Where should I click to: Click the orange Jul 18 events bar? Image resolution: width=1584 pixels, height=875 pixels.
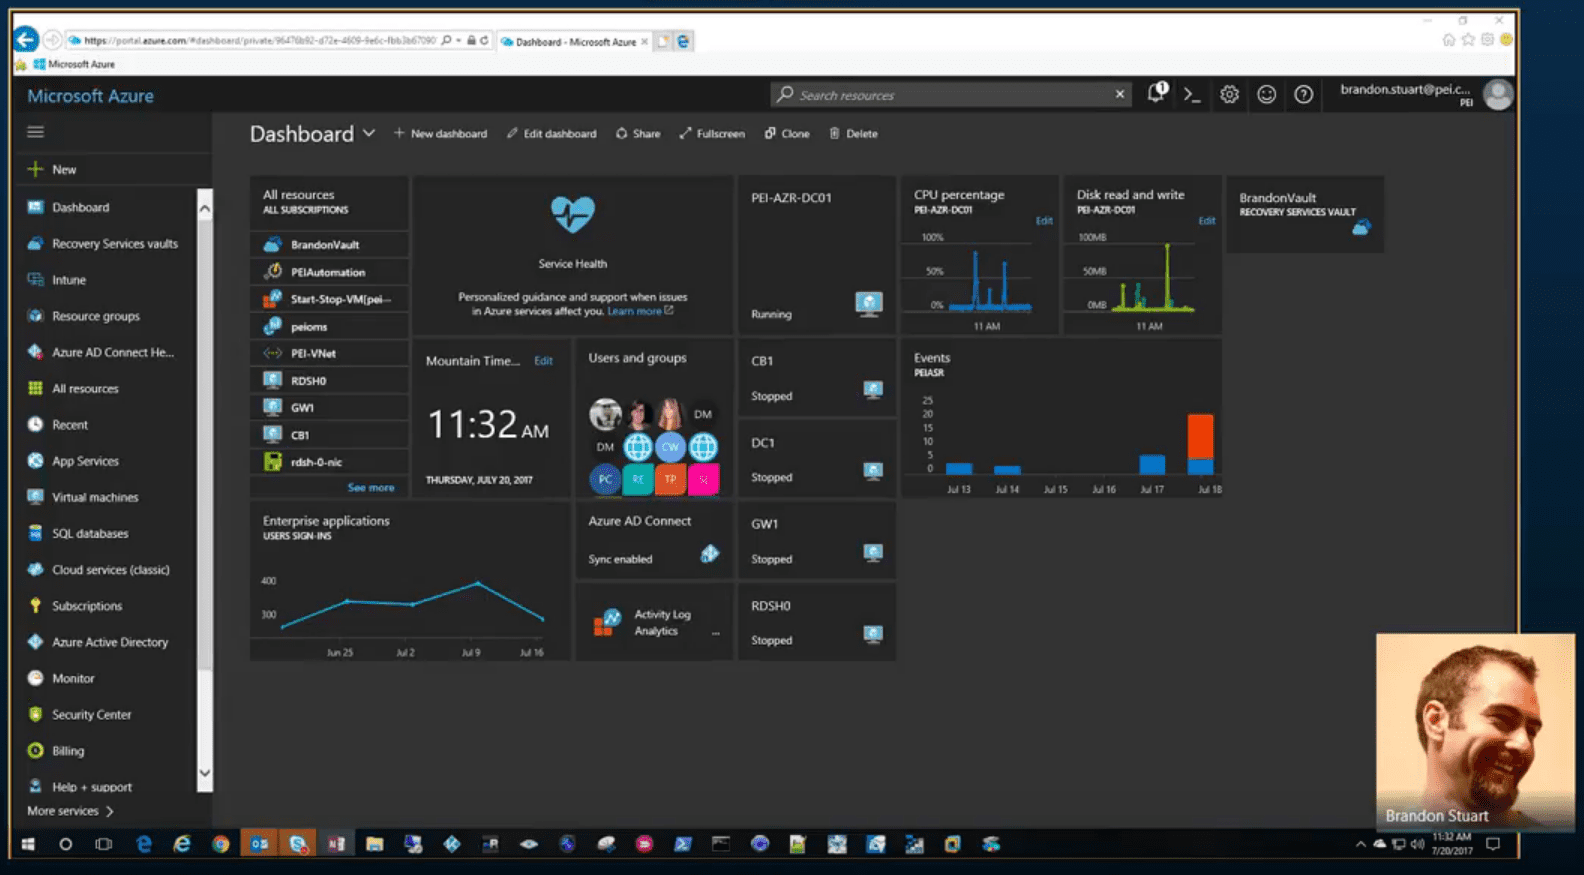[x=1200, y=436]
